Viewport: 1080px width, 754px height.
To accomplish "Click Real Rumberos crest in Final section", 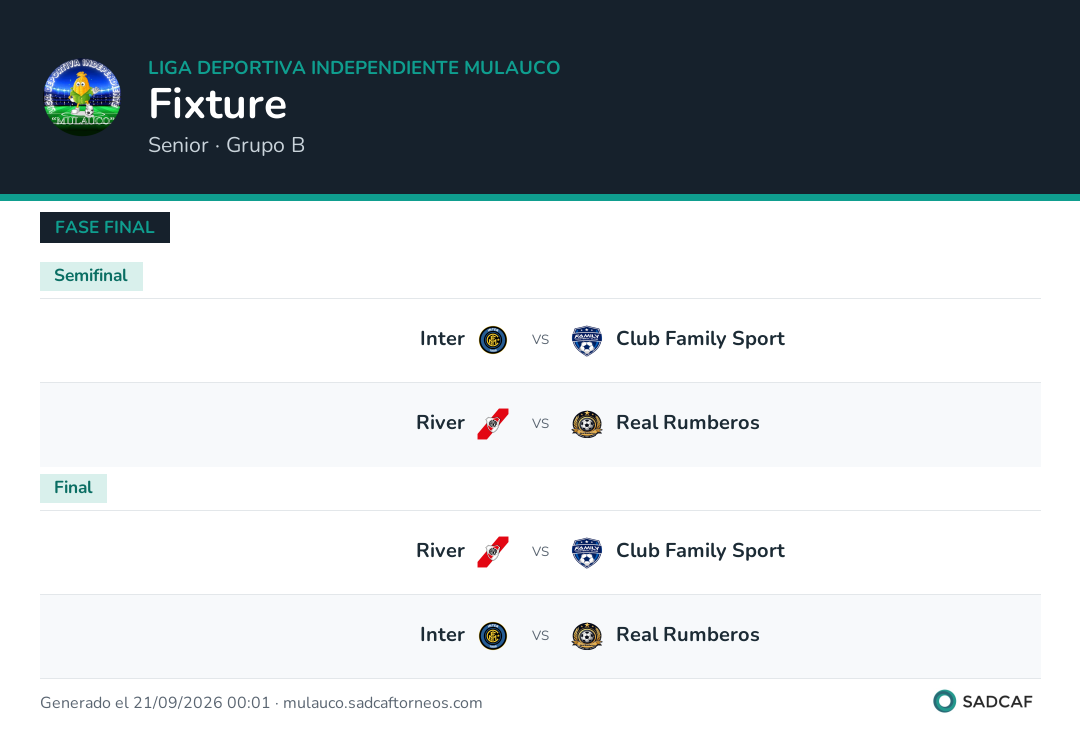I will (587, 636).
